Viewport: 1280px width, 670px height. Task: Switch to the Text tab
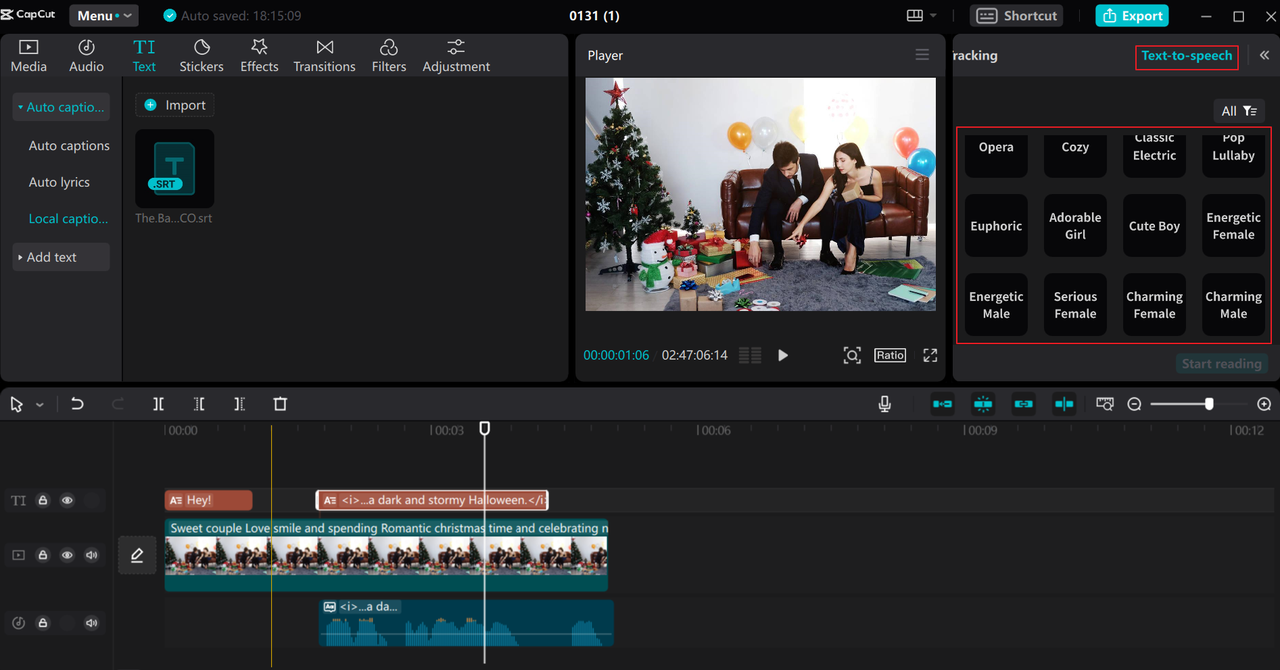[x=144, y=56]
